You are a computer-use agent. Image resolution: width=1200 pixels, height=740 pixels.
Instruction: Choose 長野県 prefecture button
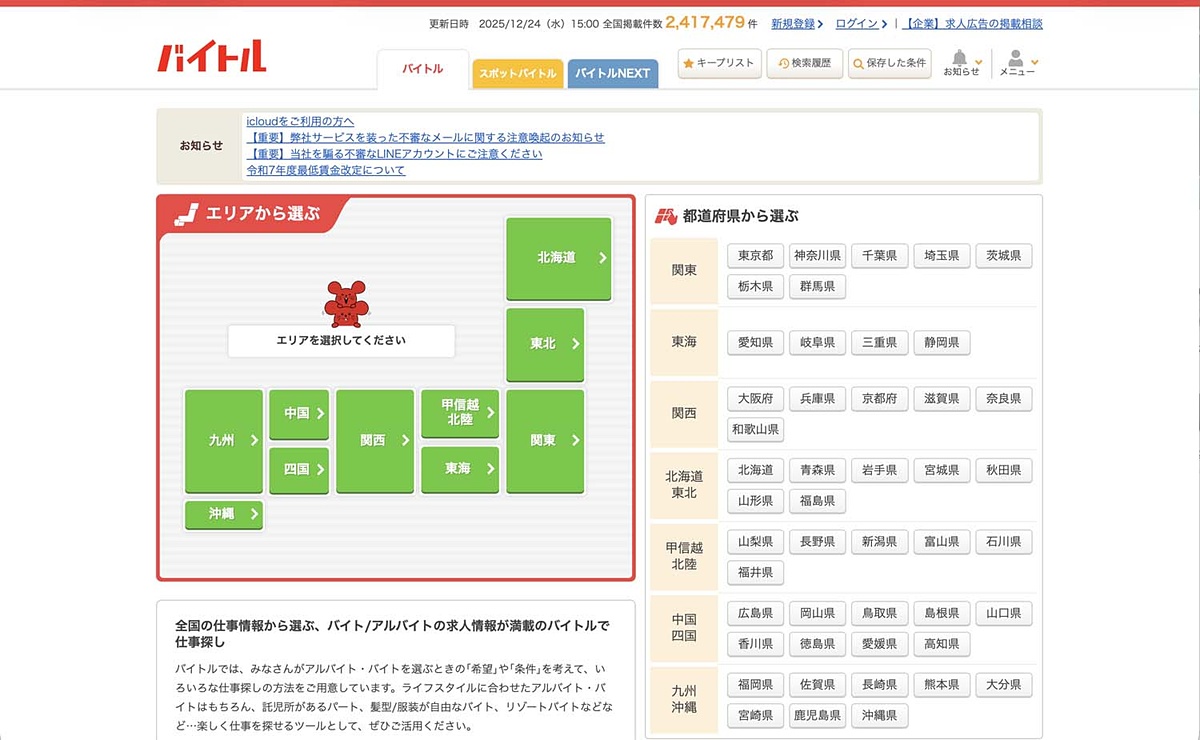[817, 542]
